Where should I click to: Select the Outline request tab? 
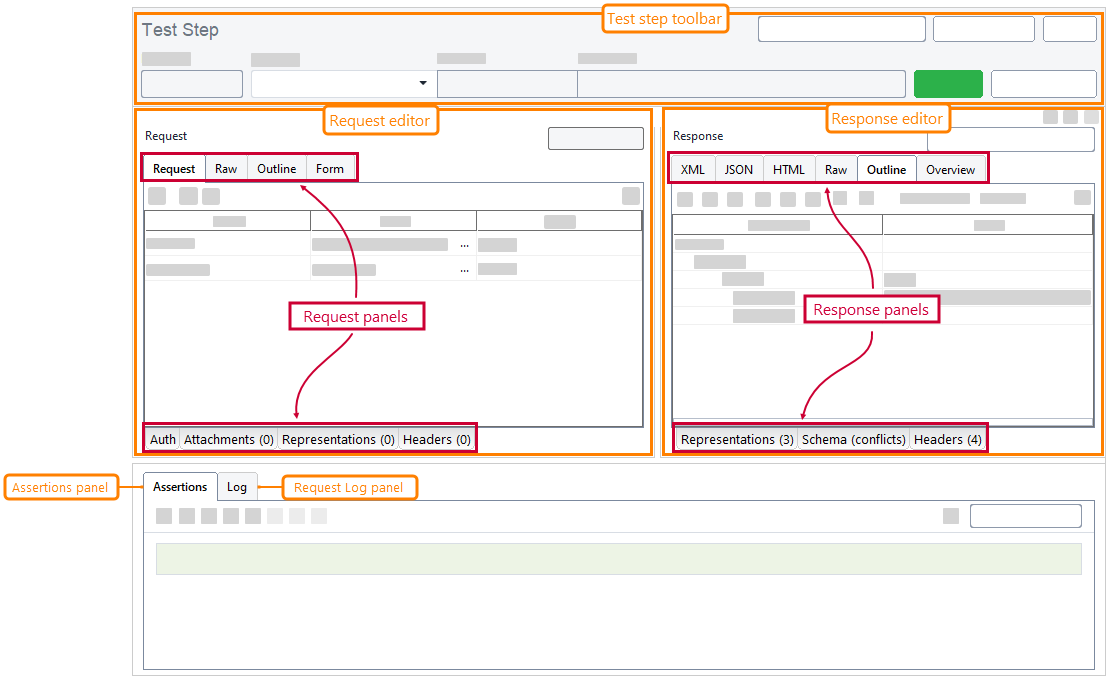276,167
